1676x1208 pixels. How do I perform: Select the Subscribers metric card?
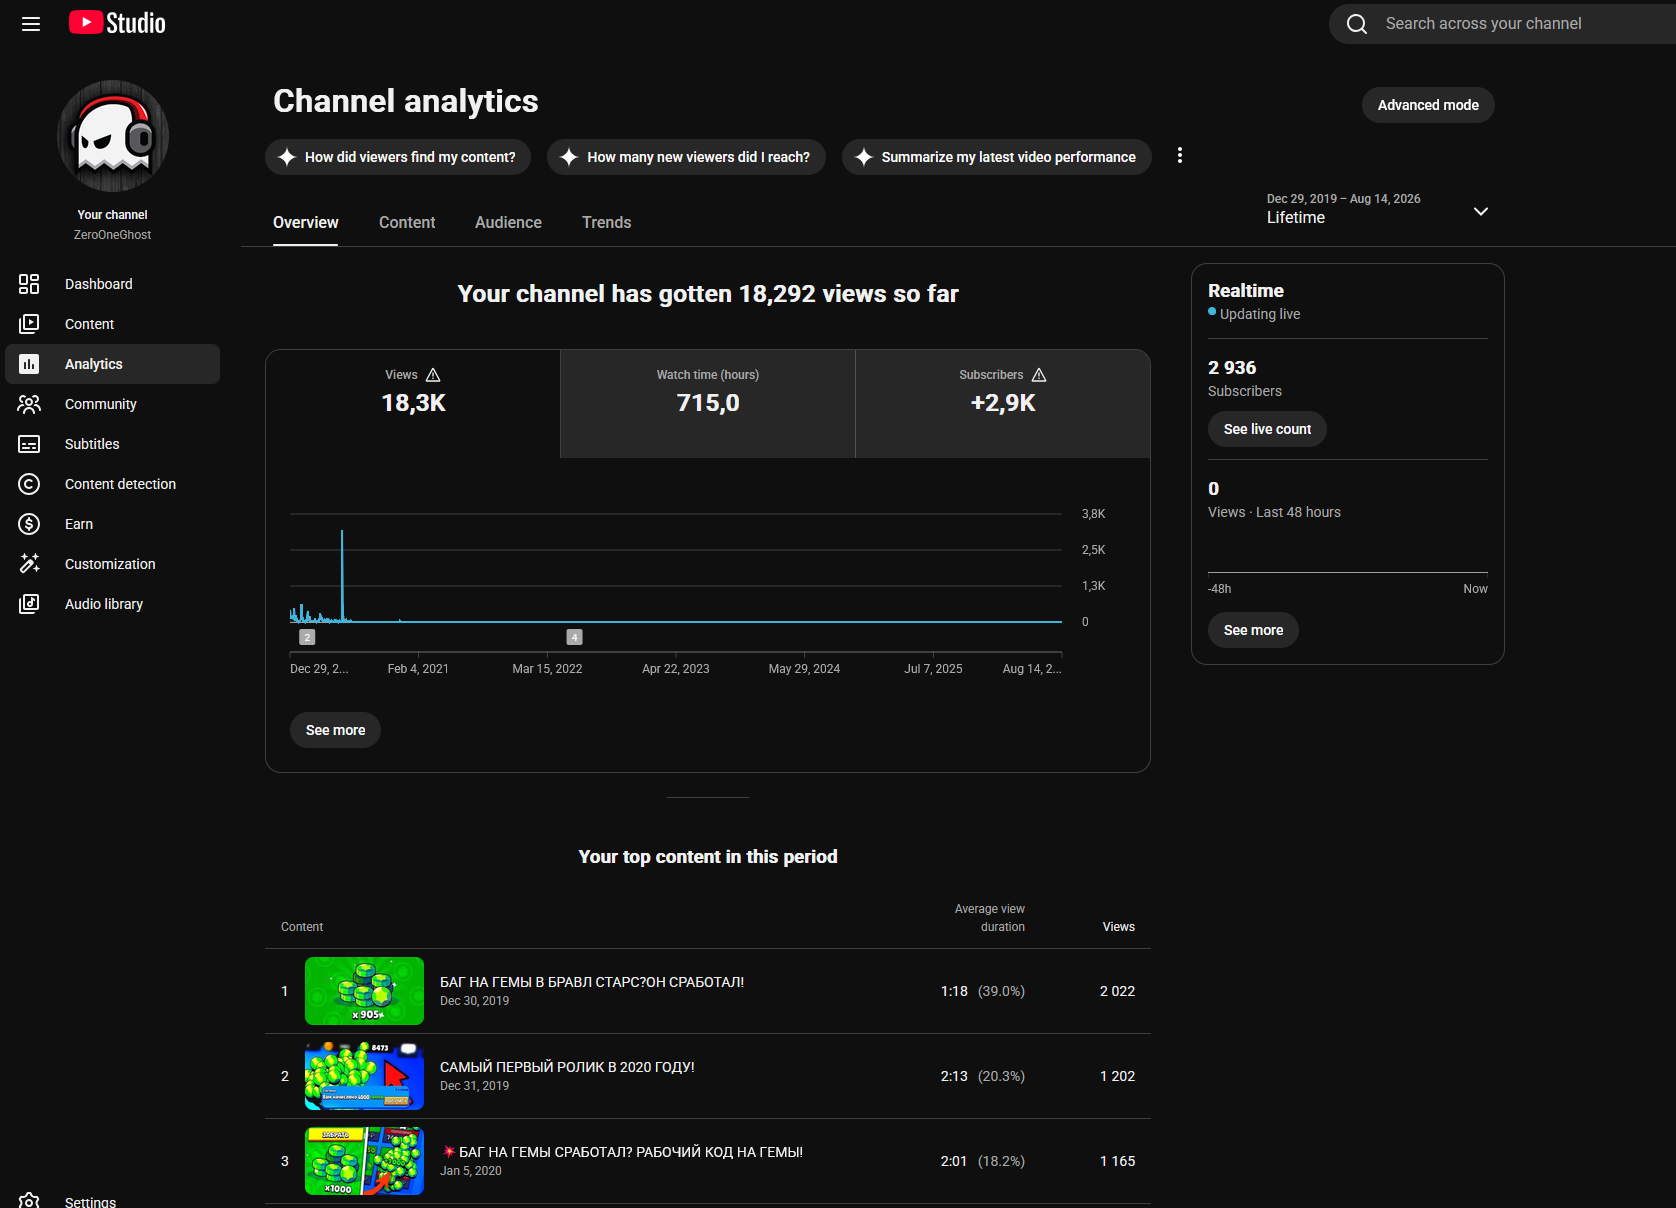tap(1003, 404)
